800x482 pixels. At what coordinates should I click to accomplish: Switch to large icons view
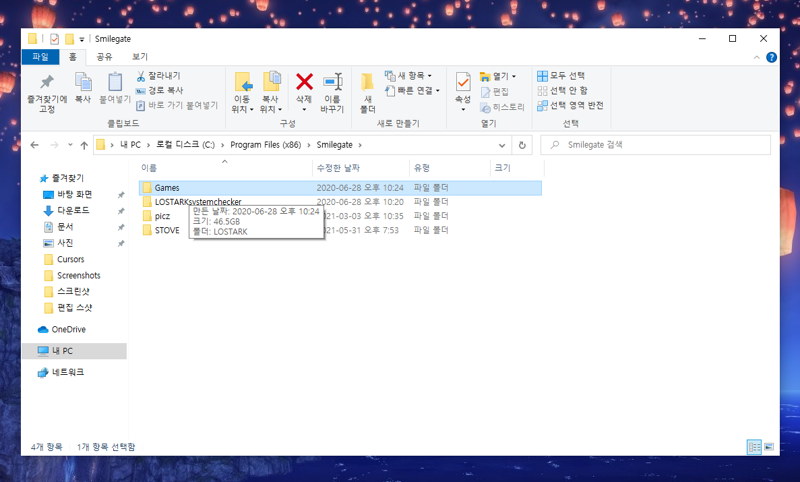(x=769, y=447)
